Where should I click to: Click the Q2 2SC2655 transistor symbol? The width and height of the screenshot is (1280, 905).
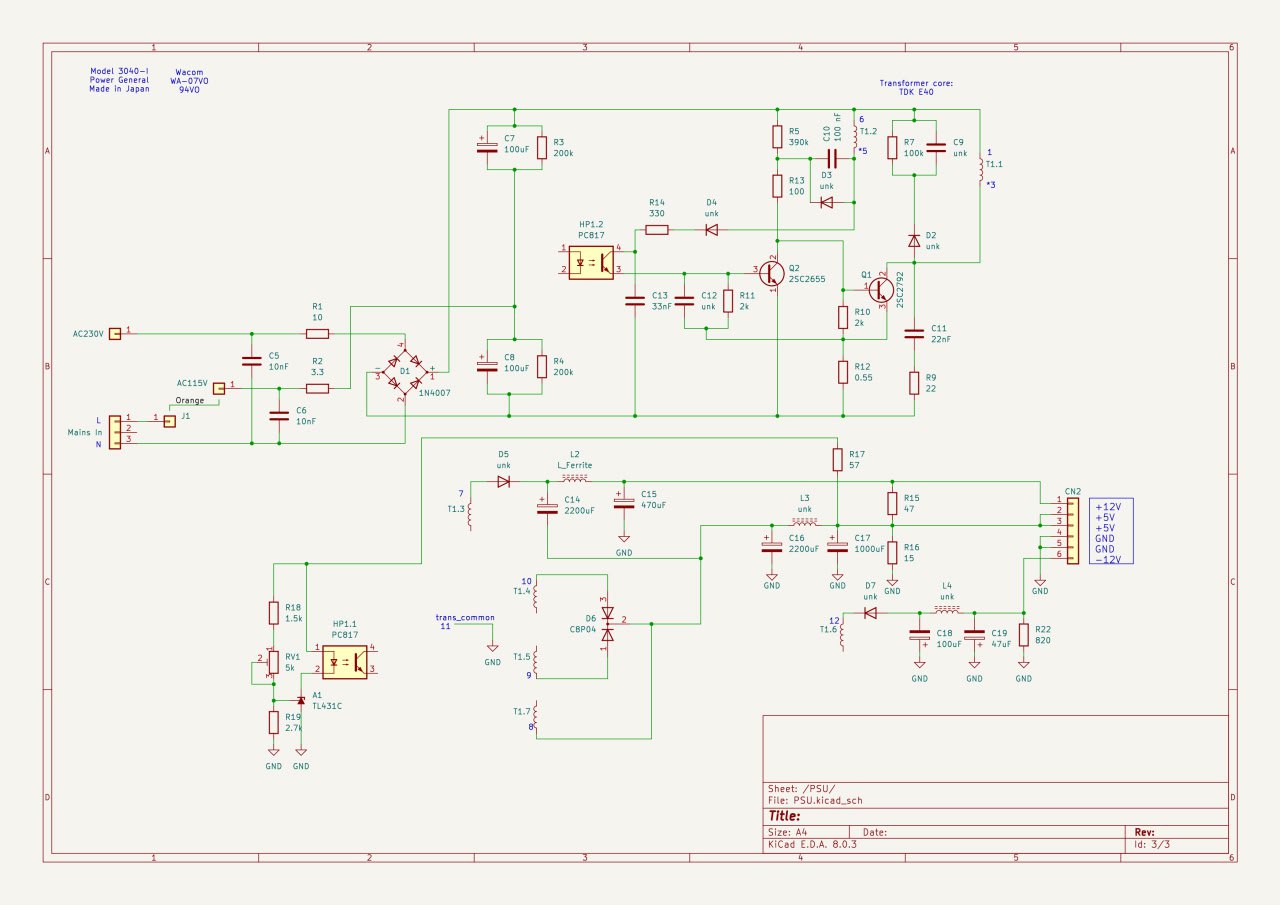pos(771,272)
